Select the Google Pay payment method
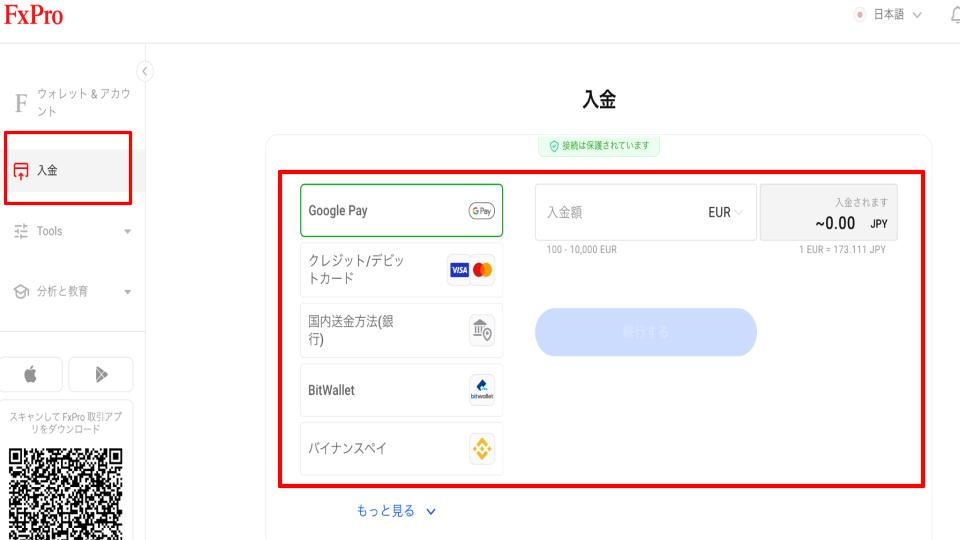960x540 pixels. tap(402, 211)
